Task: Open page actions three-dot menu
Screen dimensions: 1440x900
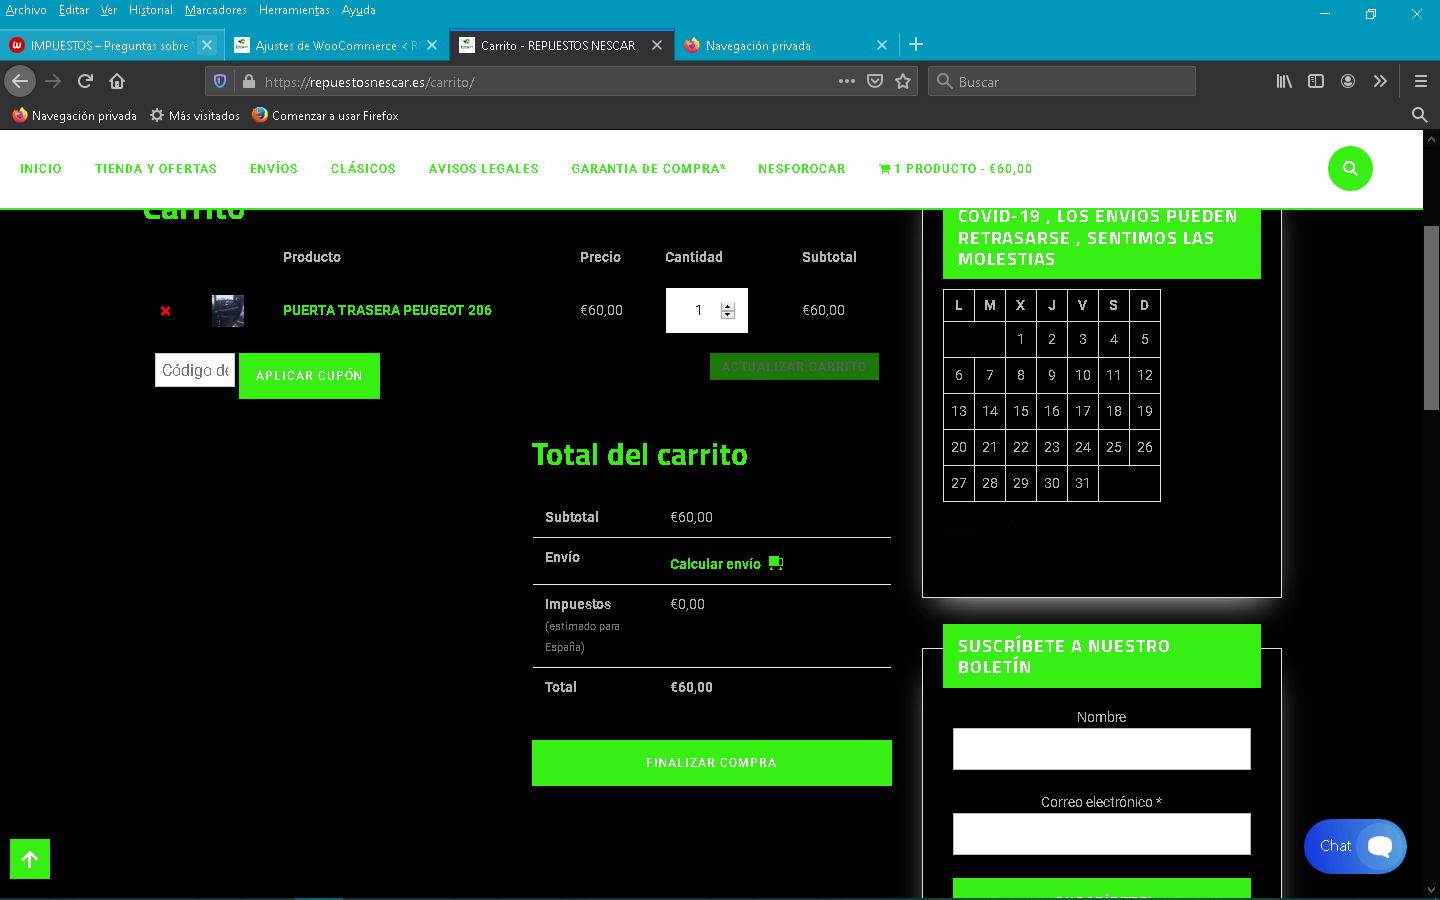Action: pyautogui.click(x=847, y=81)
